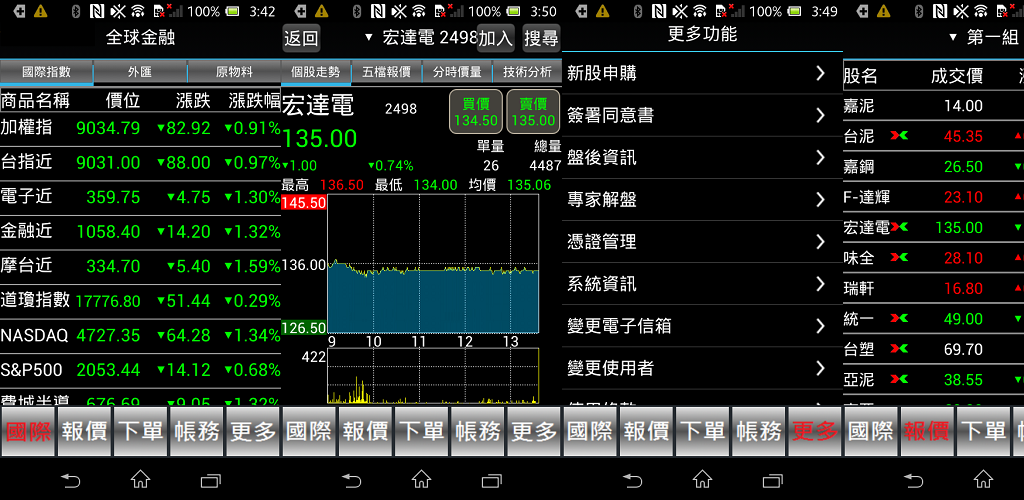Click the volume bar chart below price chart
The image size is (1024, 500).
pos(434,375)
